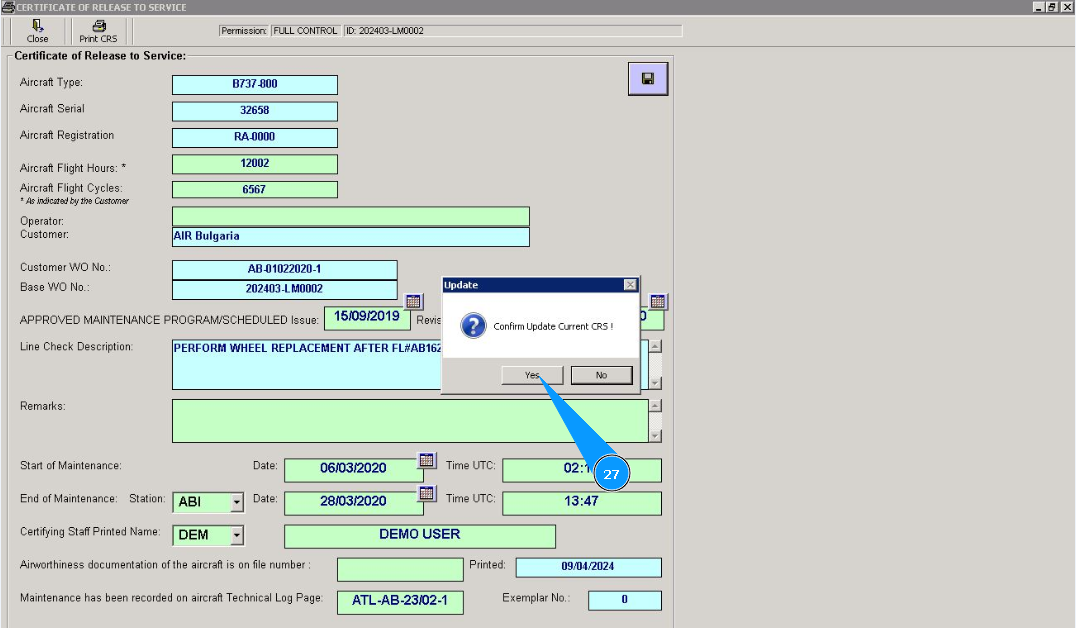Click the Aircraft Flight Cycles field 6567
The height and width of the screenshot is (629, 1076).
(x=255, y=189)
